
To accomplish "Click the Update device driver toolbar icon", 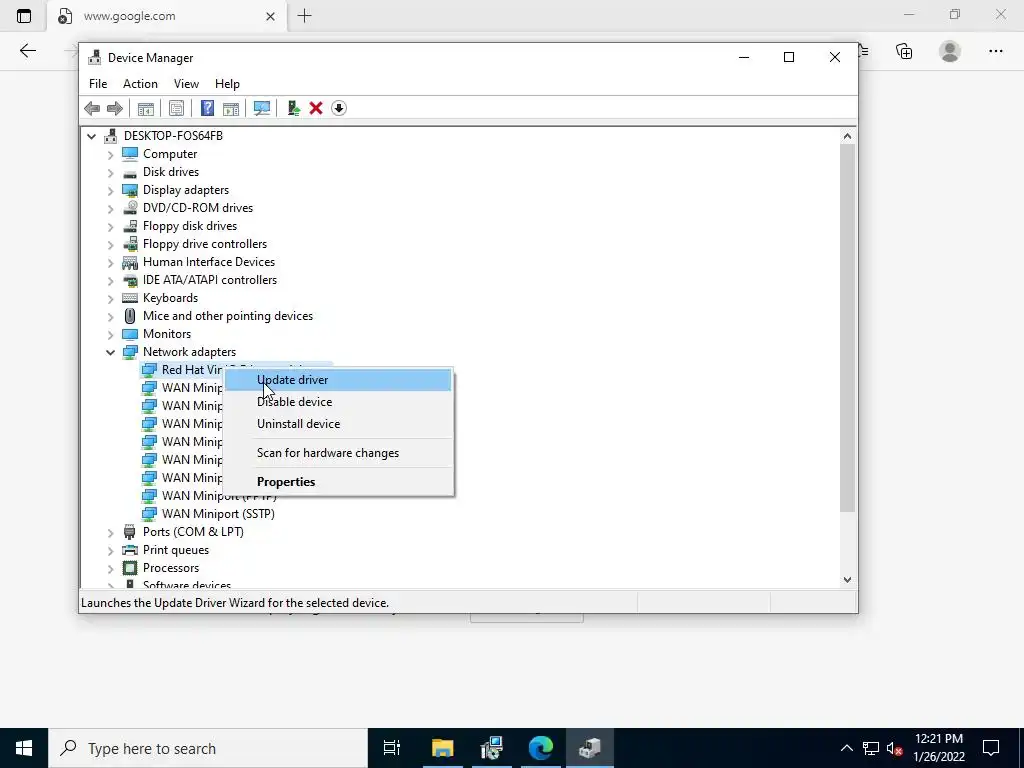I will click(x=293, y=108).
